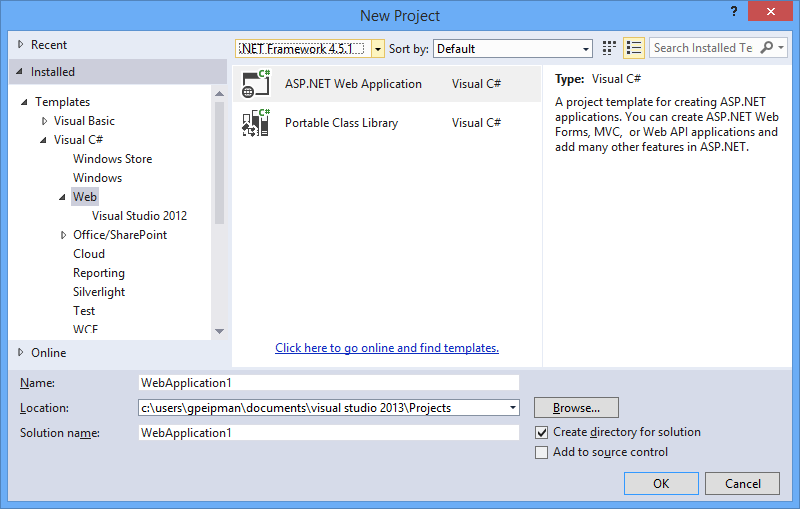Collapse the Visual C# node arrow
This screenshot has height=509, width=800.
43,140
